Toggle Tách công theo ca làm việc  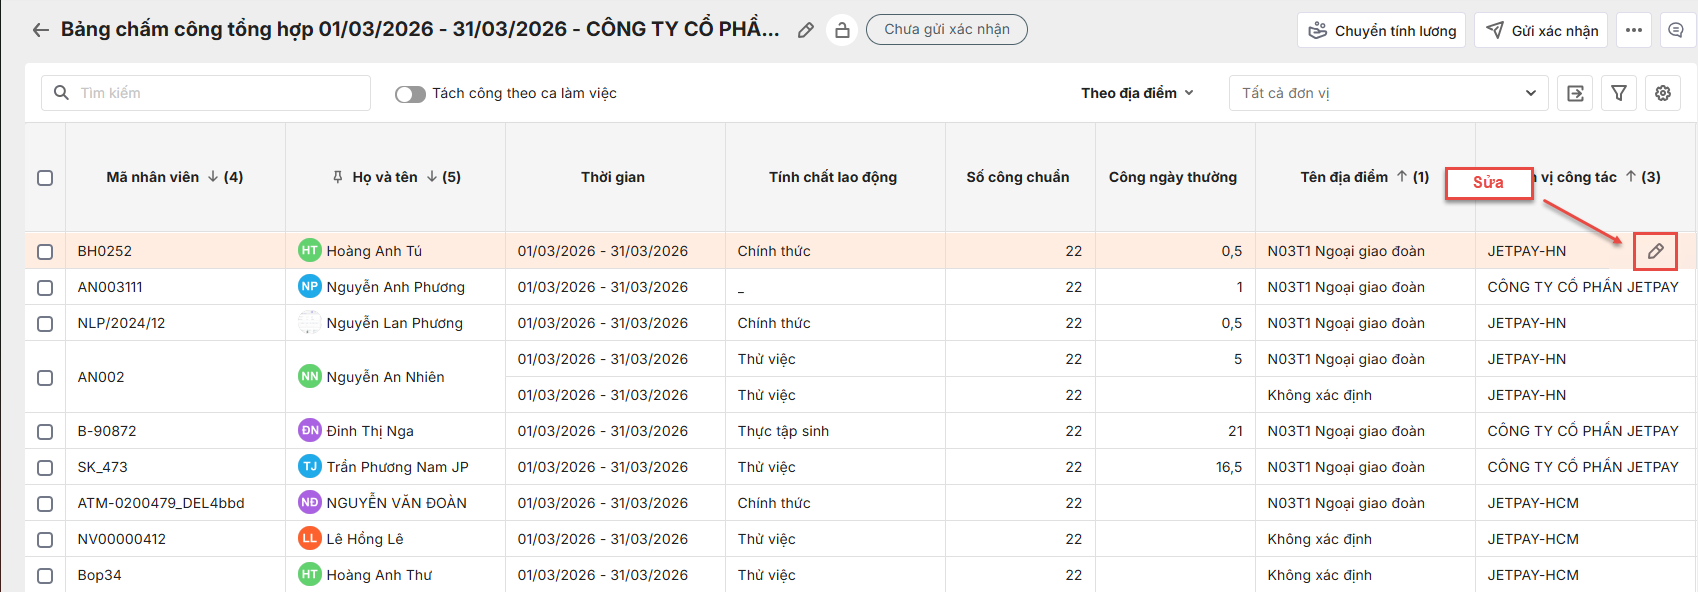[x=410, y=94]
